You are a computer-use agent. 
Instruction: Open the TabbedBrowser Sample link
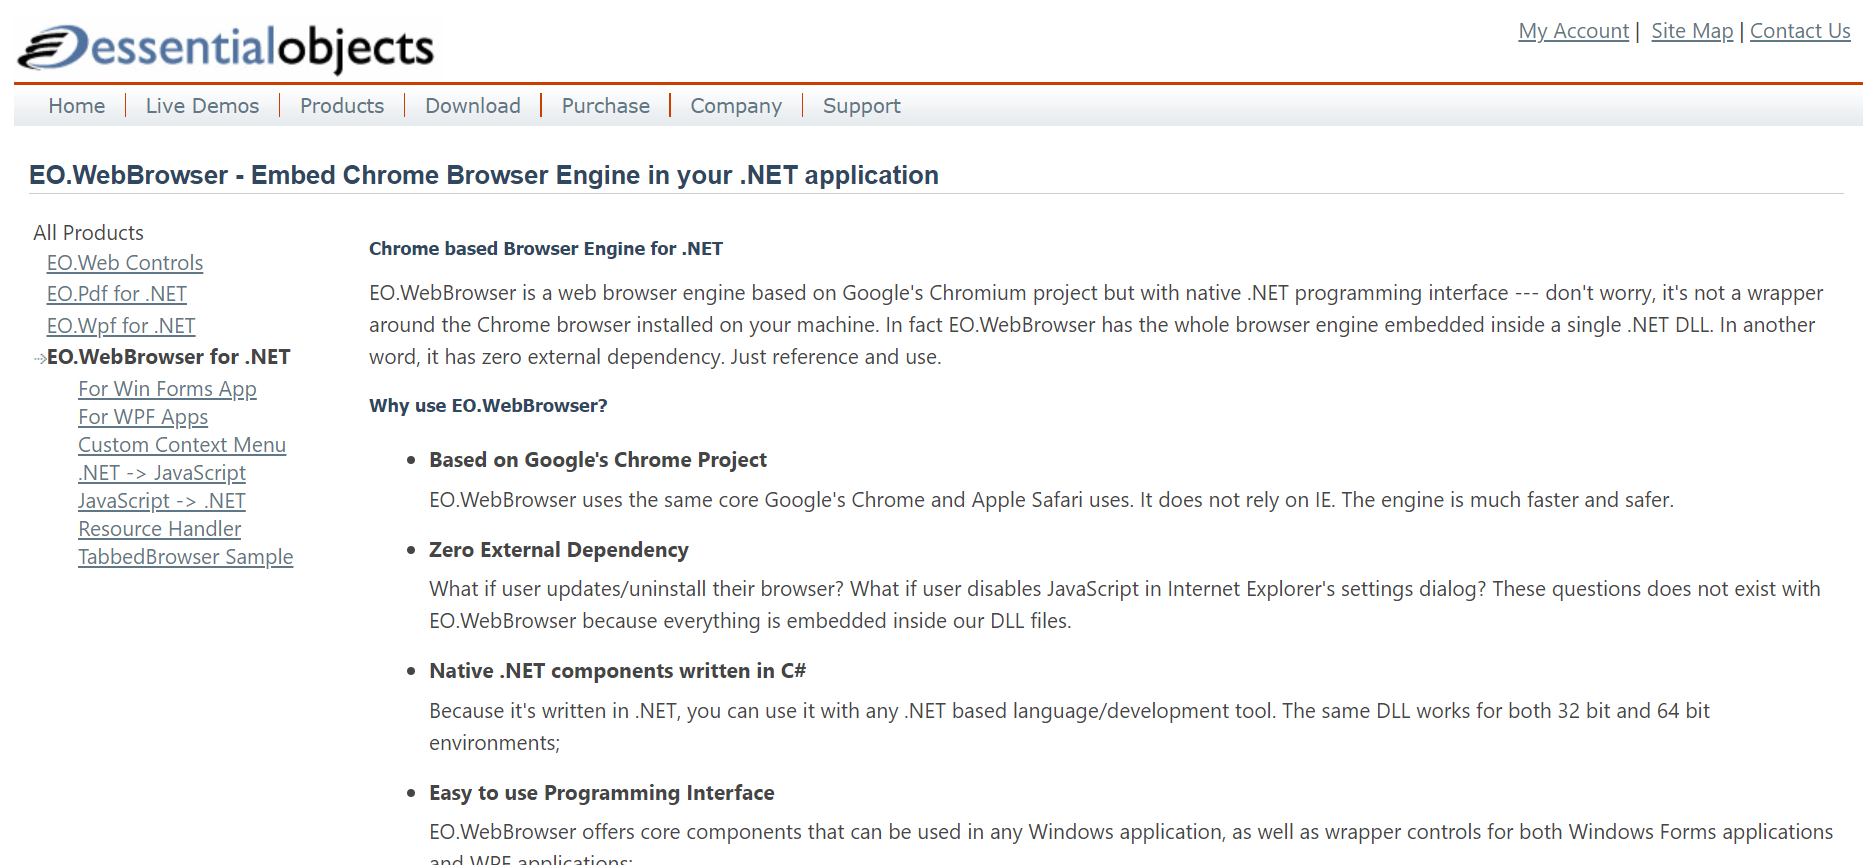tap(185, 557)
